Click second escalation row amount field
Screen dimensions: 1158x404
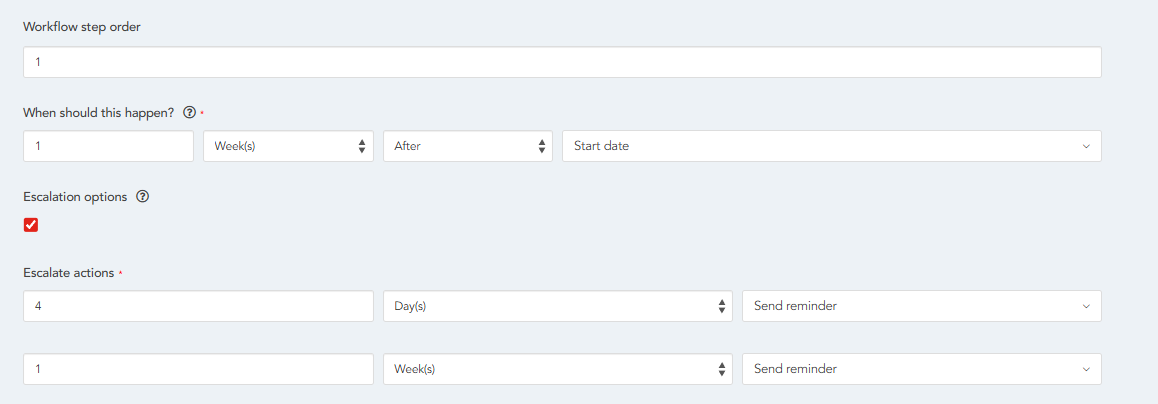click(x=198, y=369)
